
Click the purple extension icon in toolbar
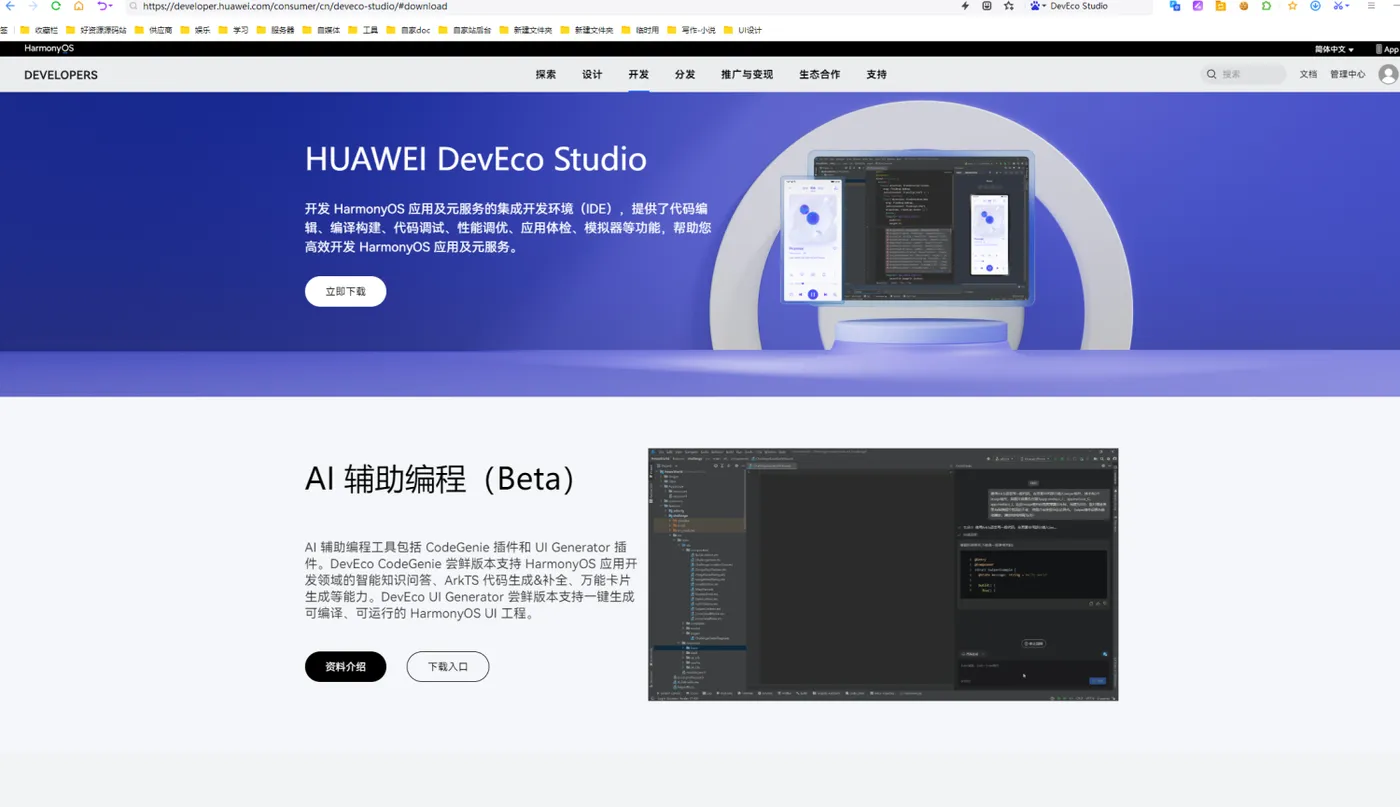(1198, 6)
